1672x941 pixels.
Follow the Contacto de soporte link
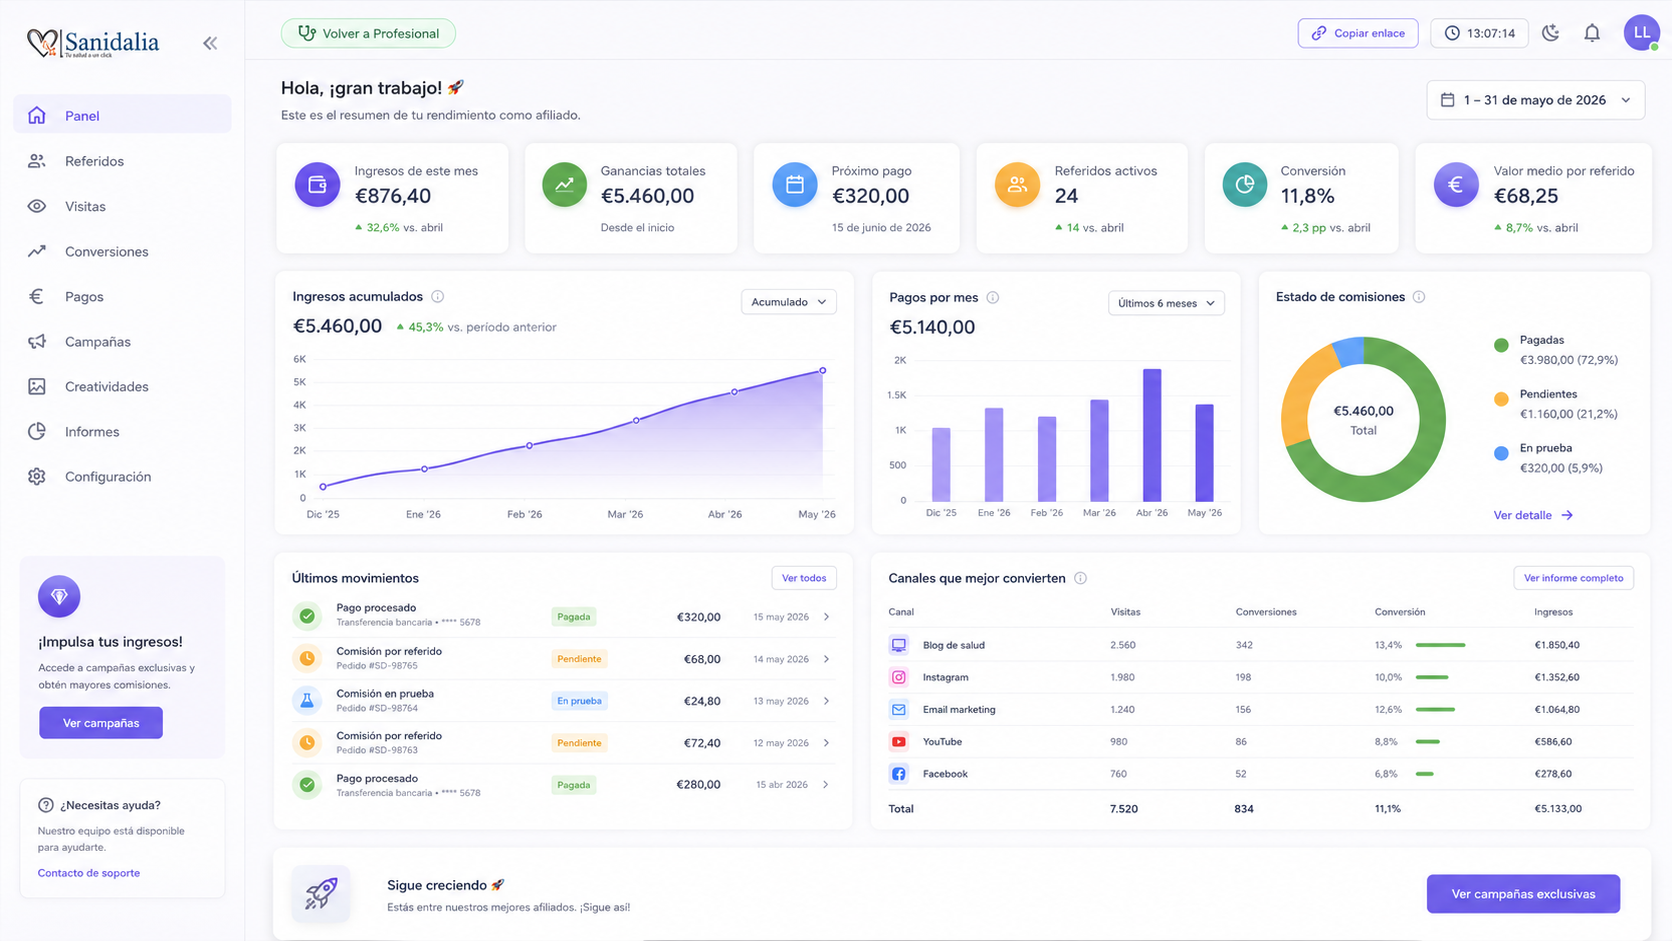[x=89, y=873]
